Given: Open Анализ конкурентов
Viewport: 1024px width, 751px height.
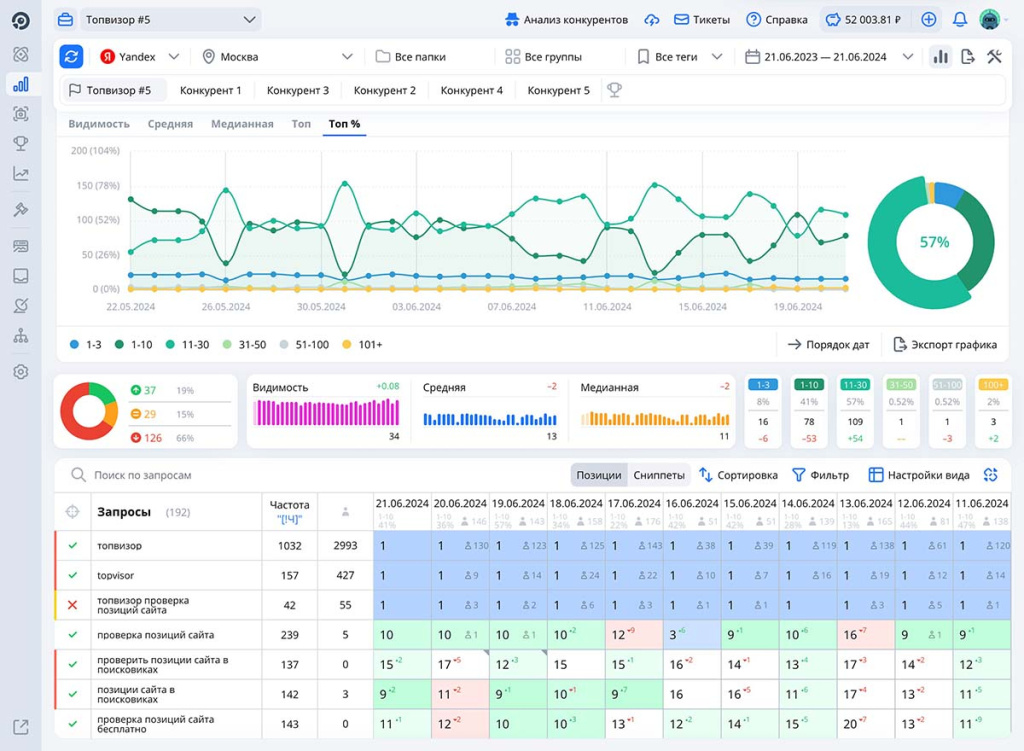Looking at the screenshot, I should (566, 20).
